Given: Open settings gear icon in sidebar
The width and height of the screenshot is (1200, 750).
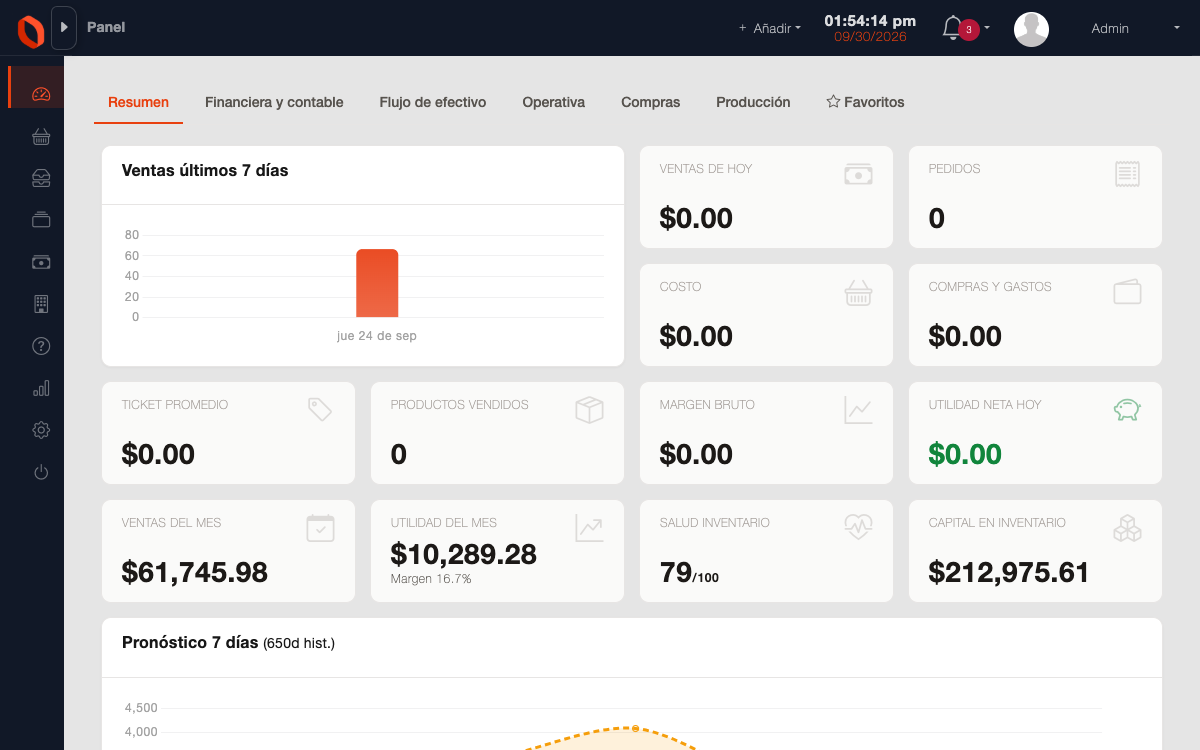Looking at the screenshot, I should 41,430.
